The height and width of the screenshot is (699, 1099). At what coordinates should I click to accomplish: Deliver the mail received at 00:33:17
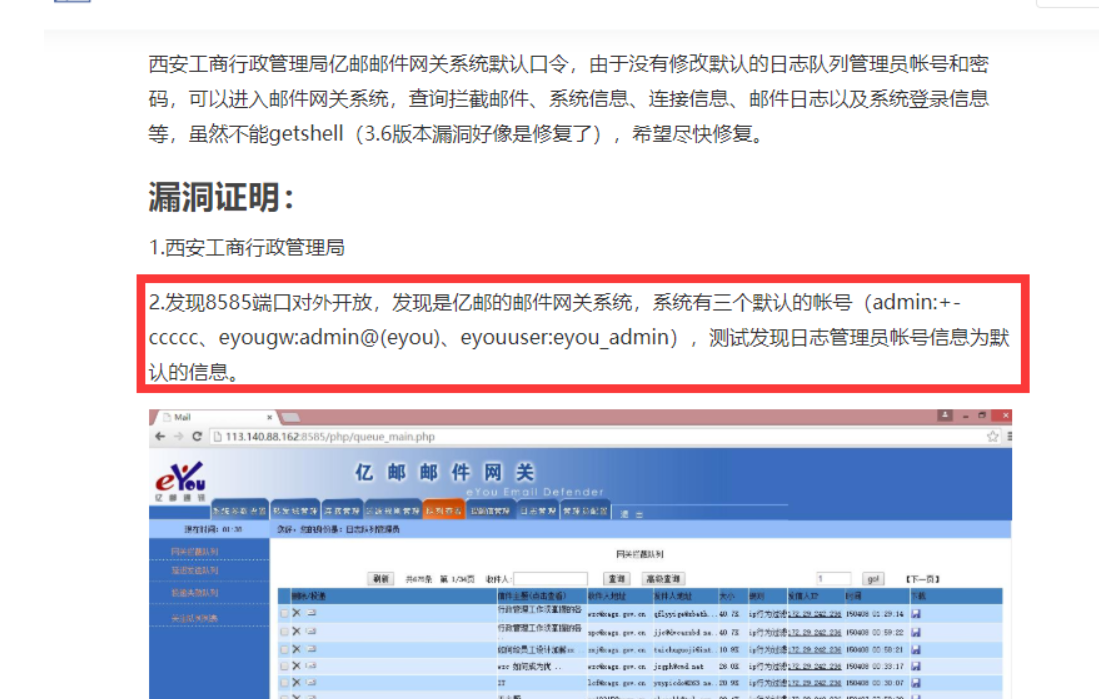311,665
